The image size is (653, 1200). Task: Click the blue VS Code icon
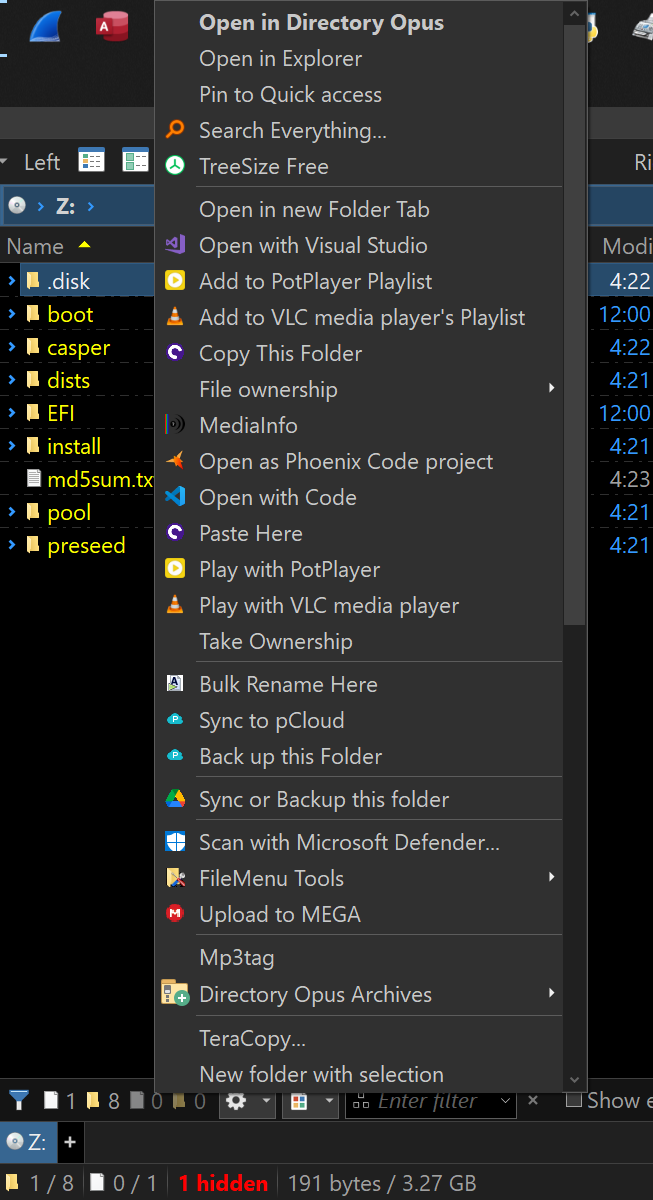click(x=175, y=497)
